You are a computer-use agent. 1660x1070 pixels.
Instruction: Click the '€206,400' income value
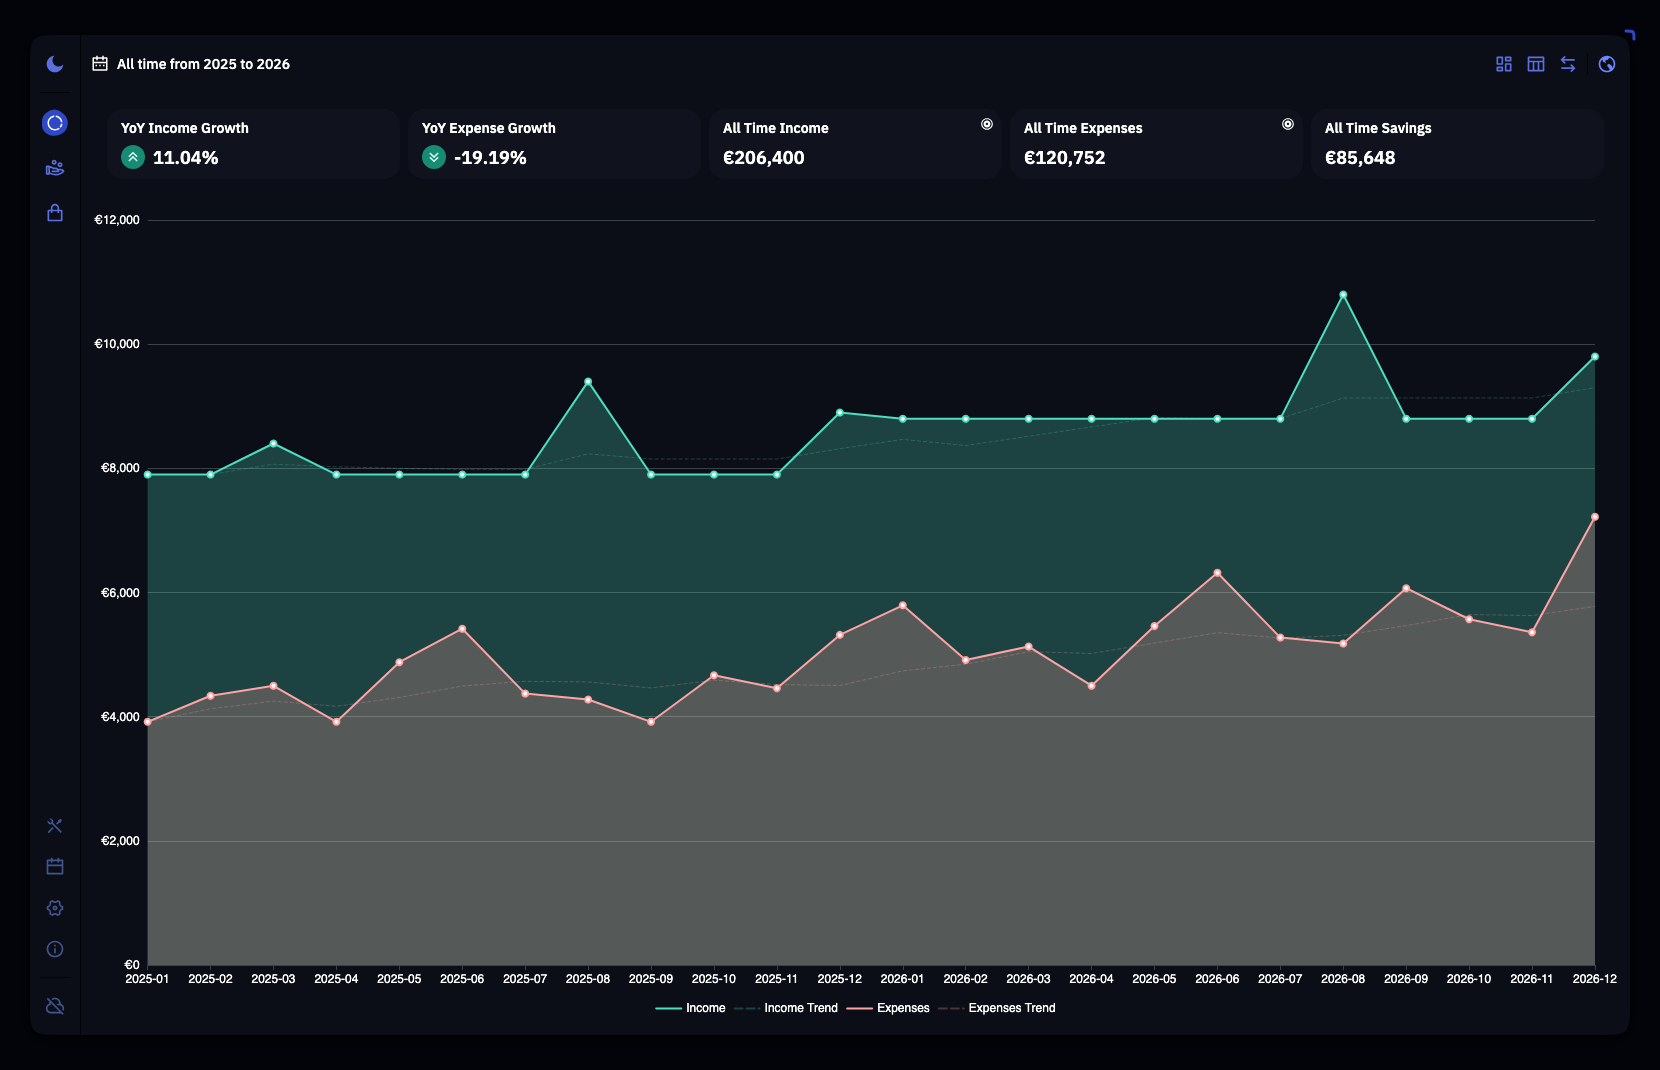point(763,158)
